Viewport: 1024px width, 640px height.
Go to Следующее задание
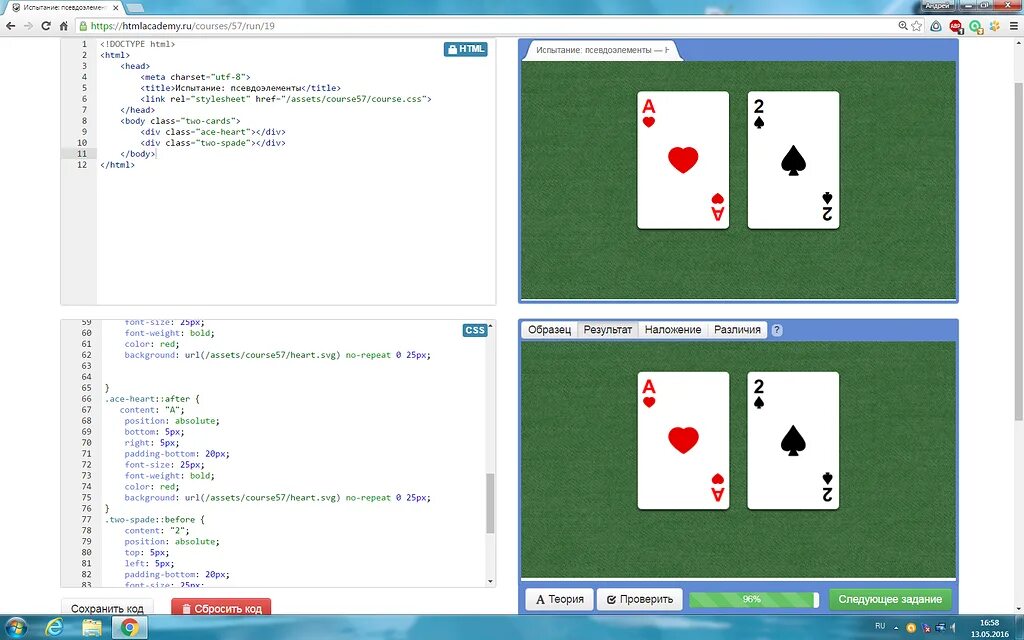(890, 600)
